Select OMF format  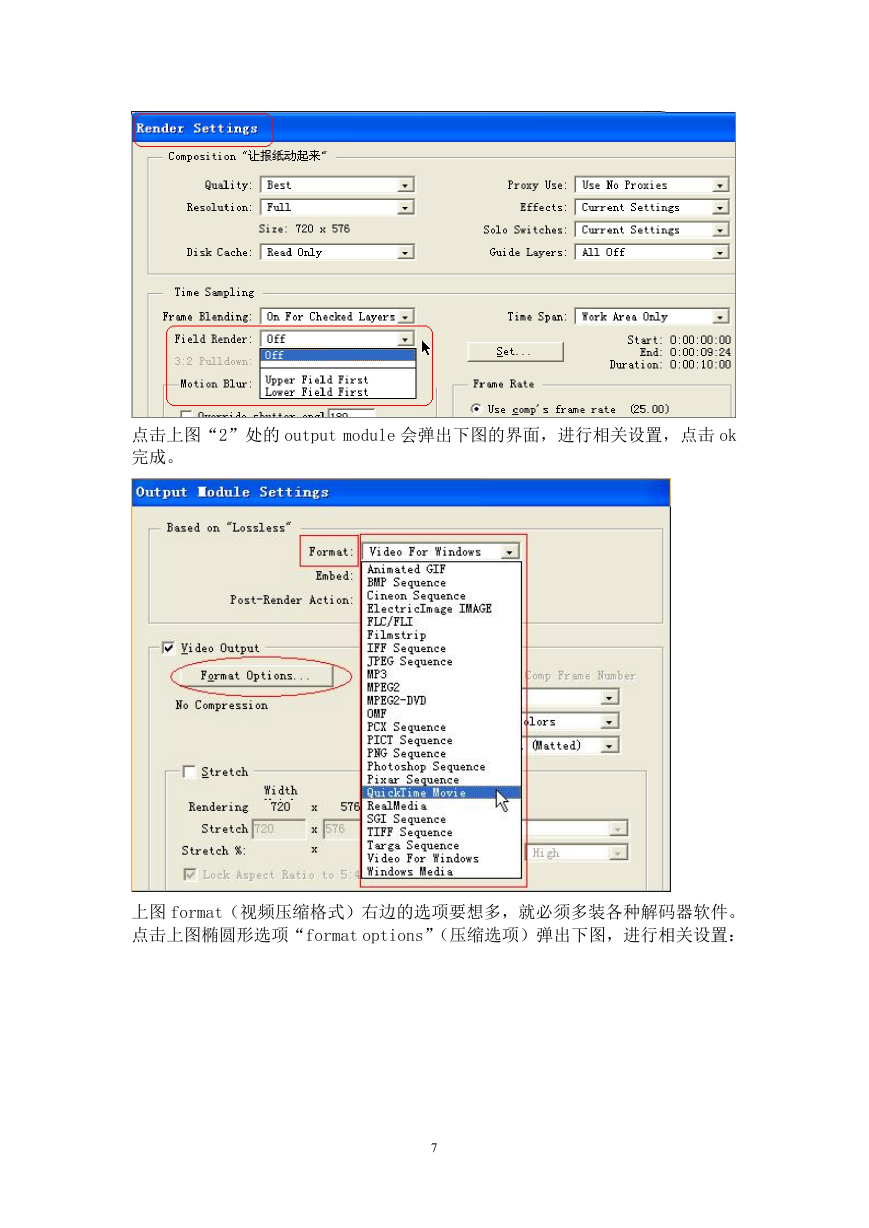click(x=441, y=714)
